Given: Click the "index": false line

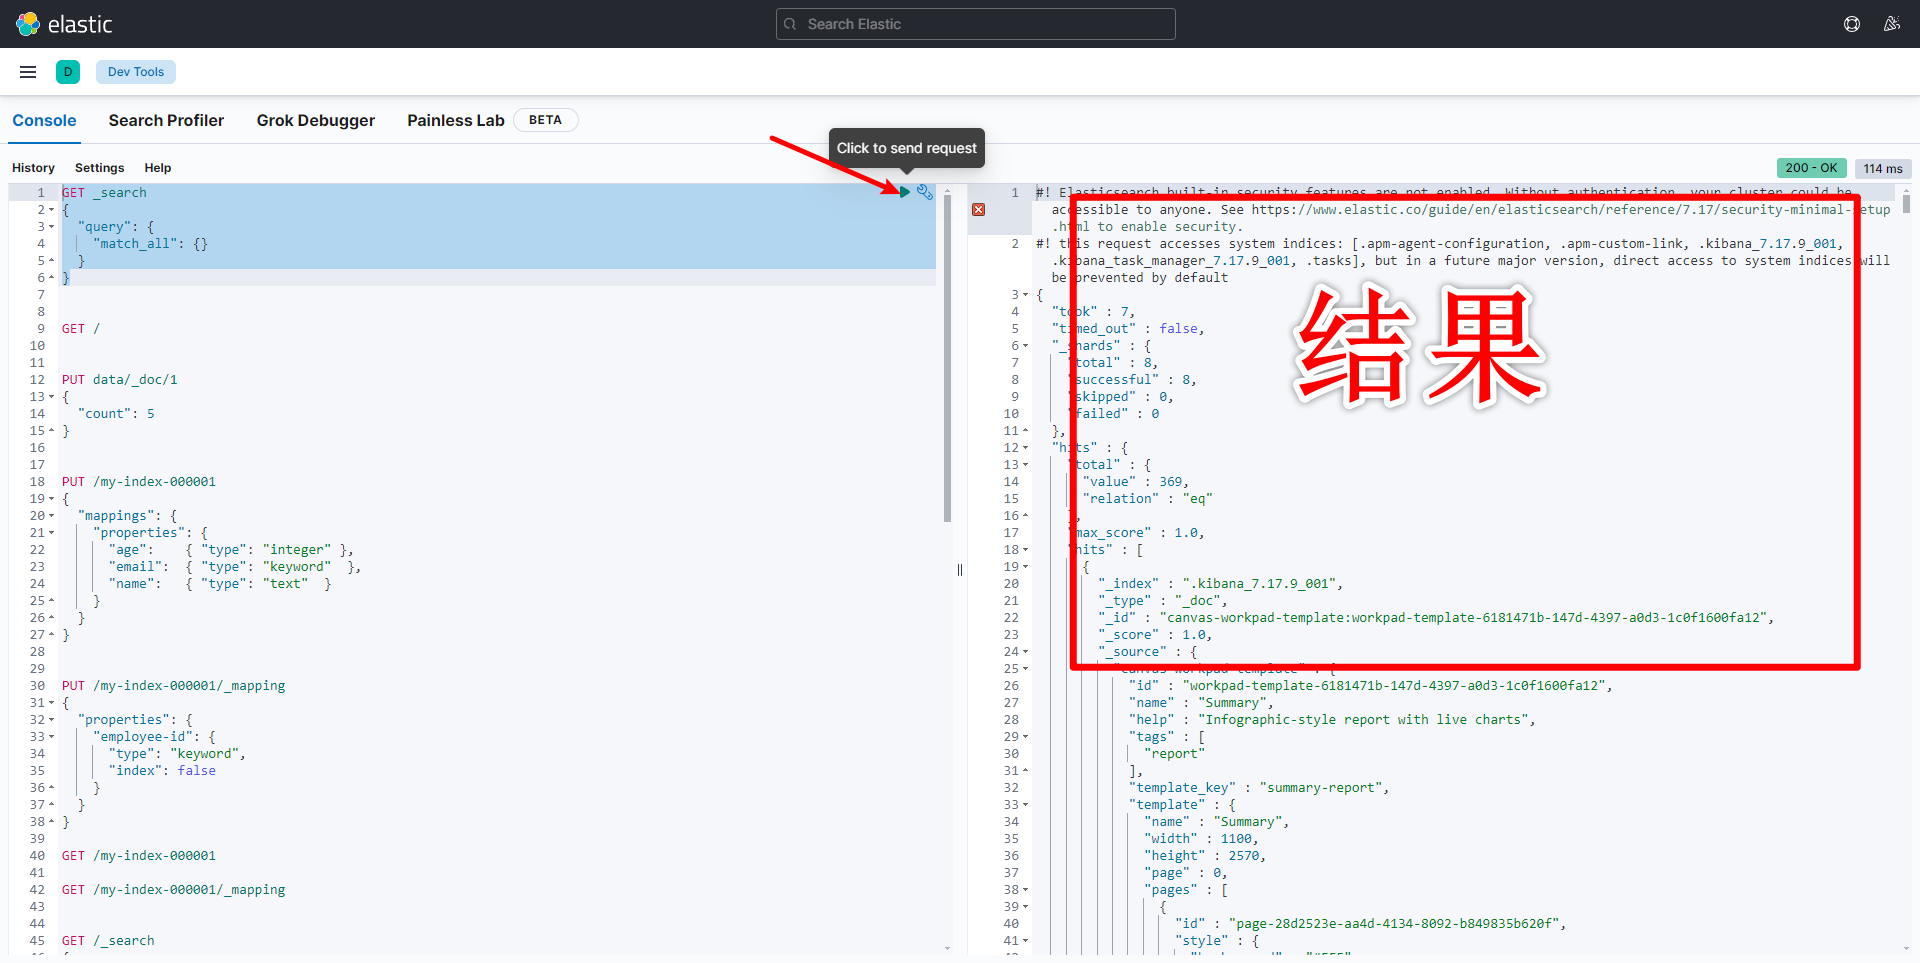Looking at the screenshot, I should coord(162,771).
